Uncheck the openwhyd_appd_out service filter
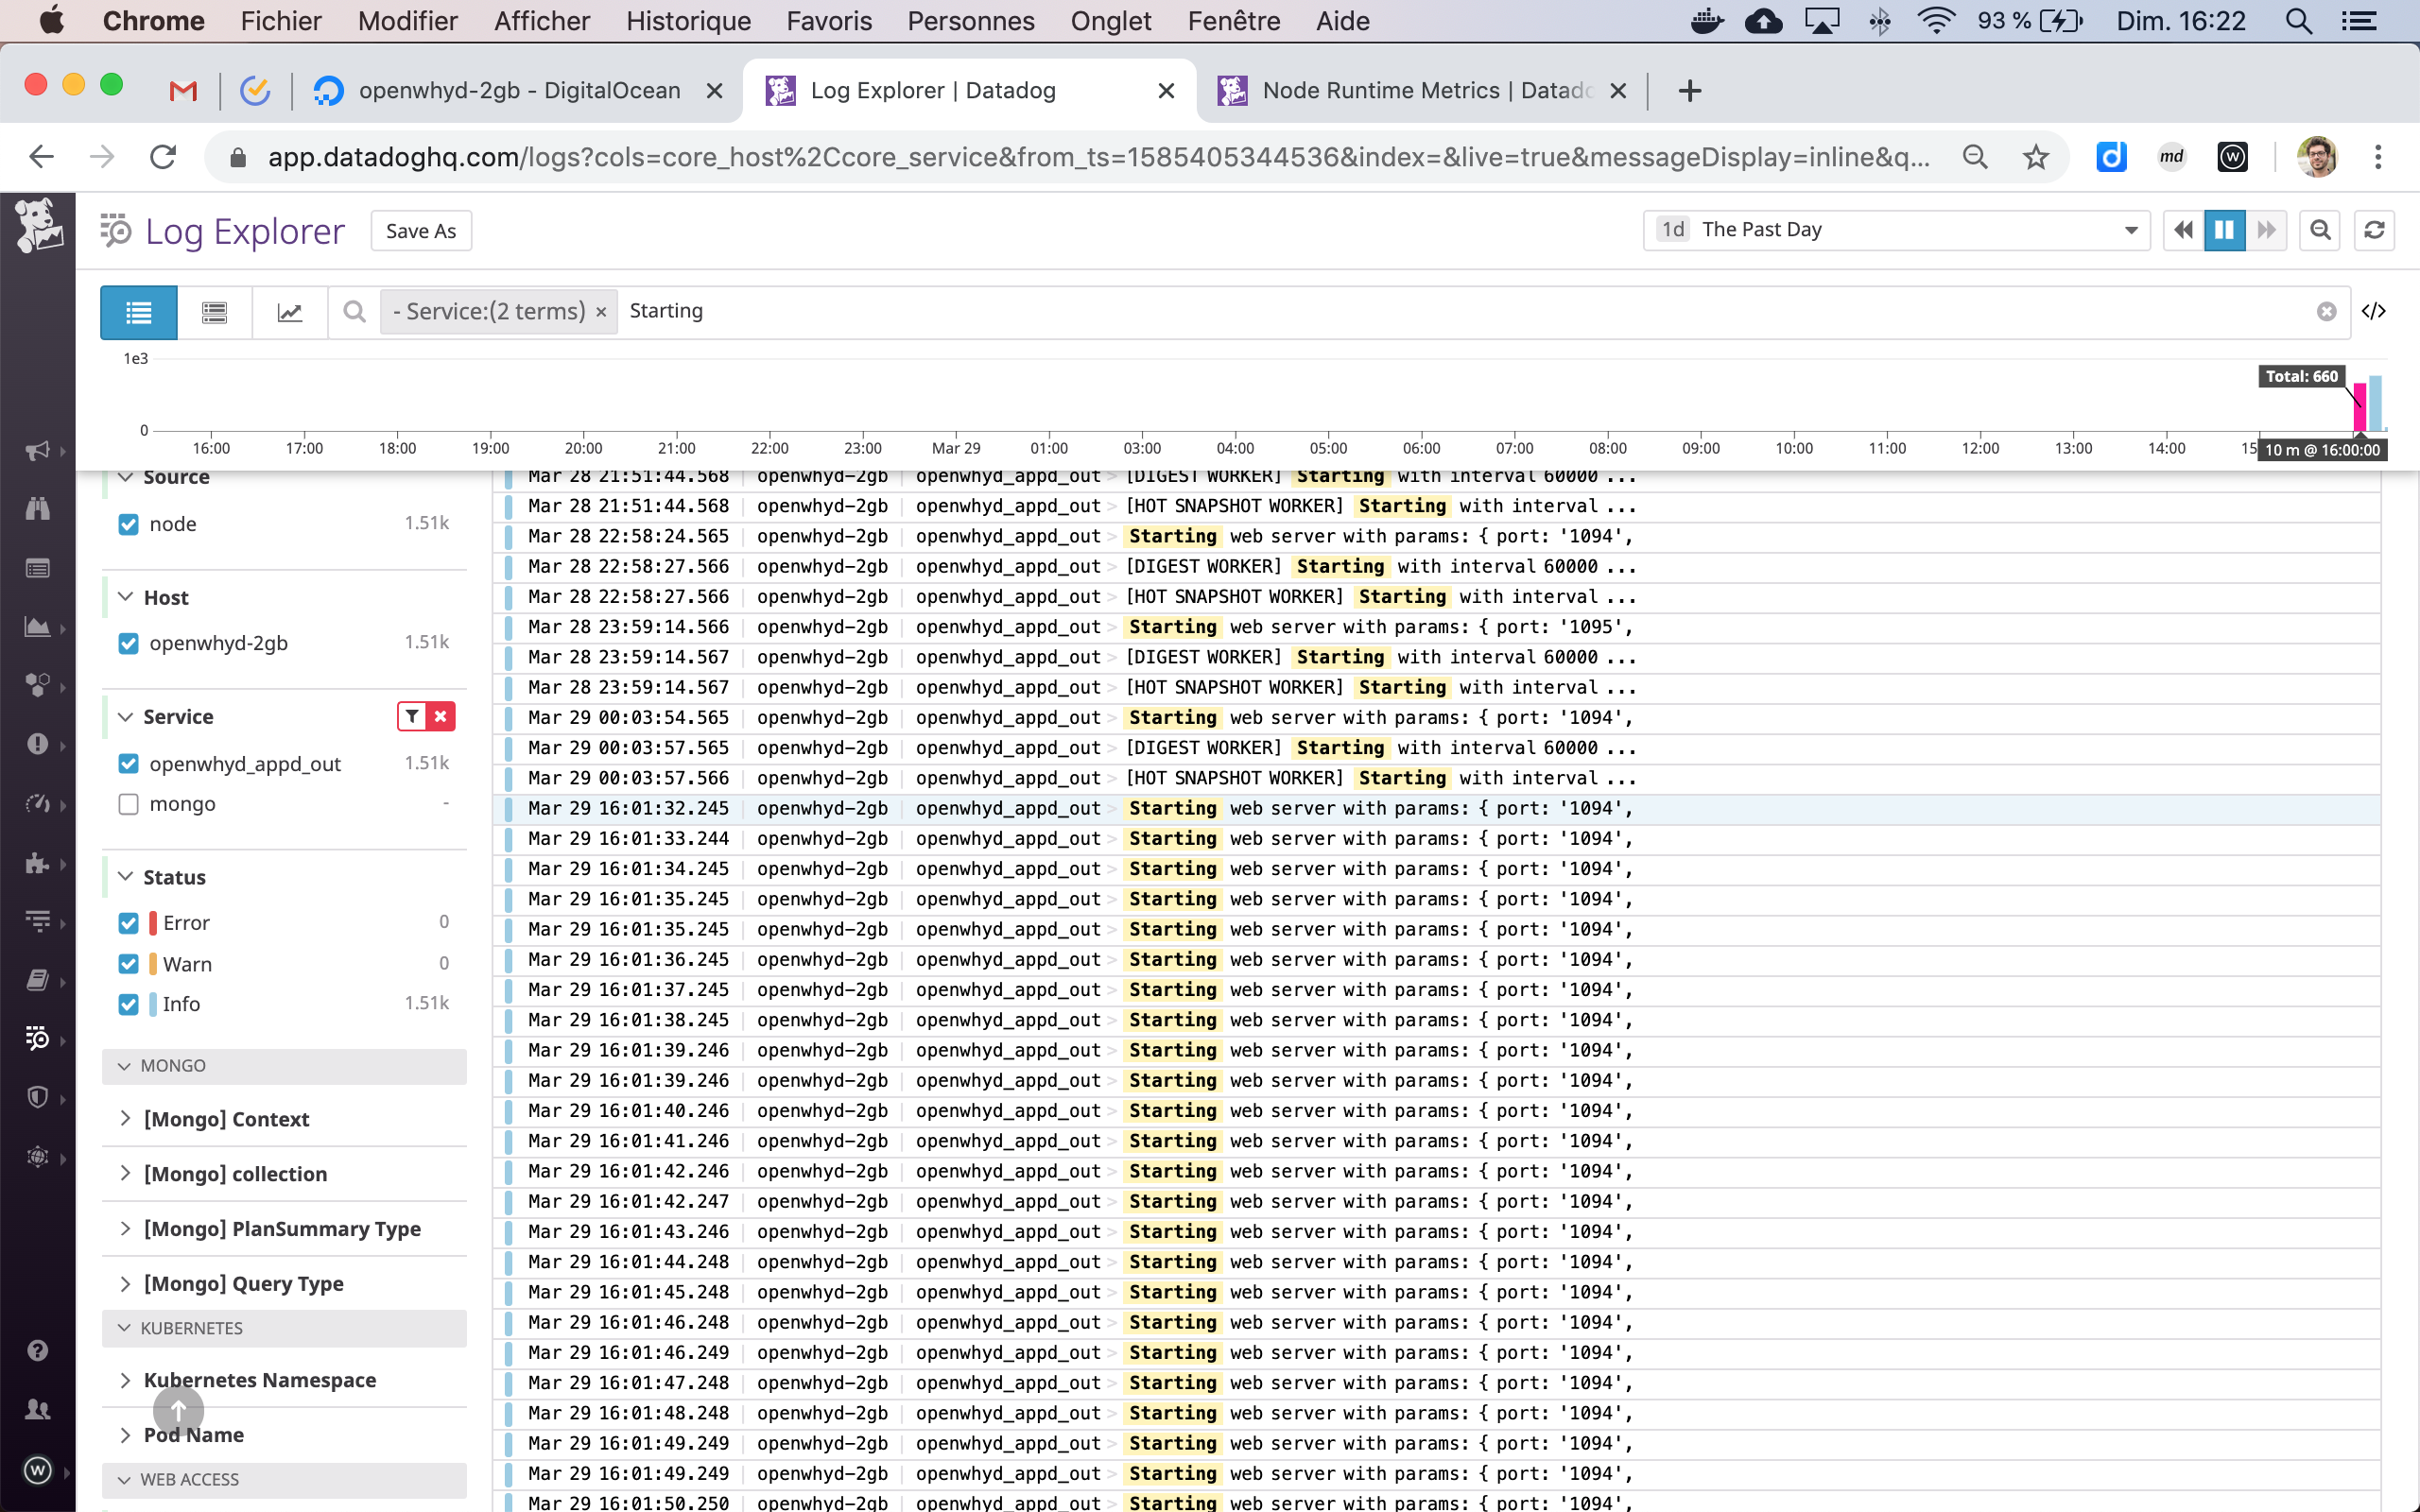Screen dimensions: 2420x1512 click(128, 763)
